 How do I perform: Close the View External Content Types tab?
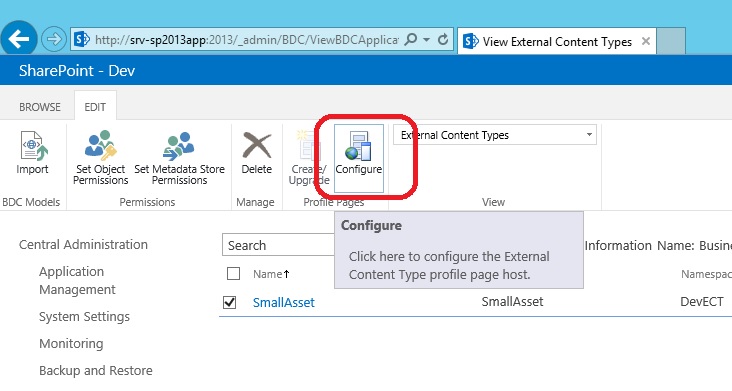(x=646, y=41)
